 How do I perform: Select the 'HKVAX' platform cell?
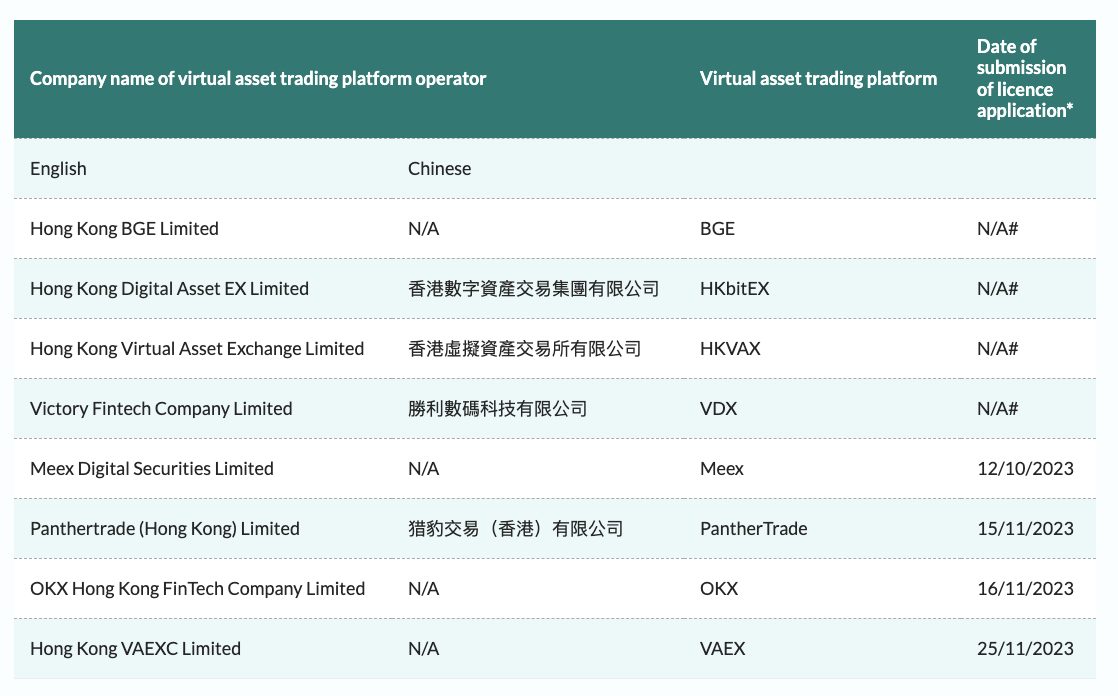coord(730,349)
